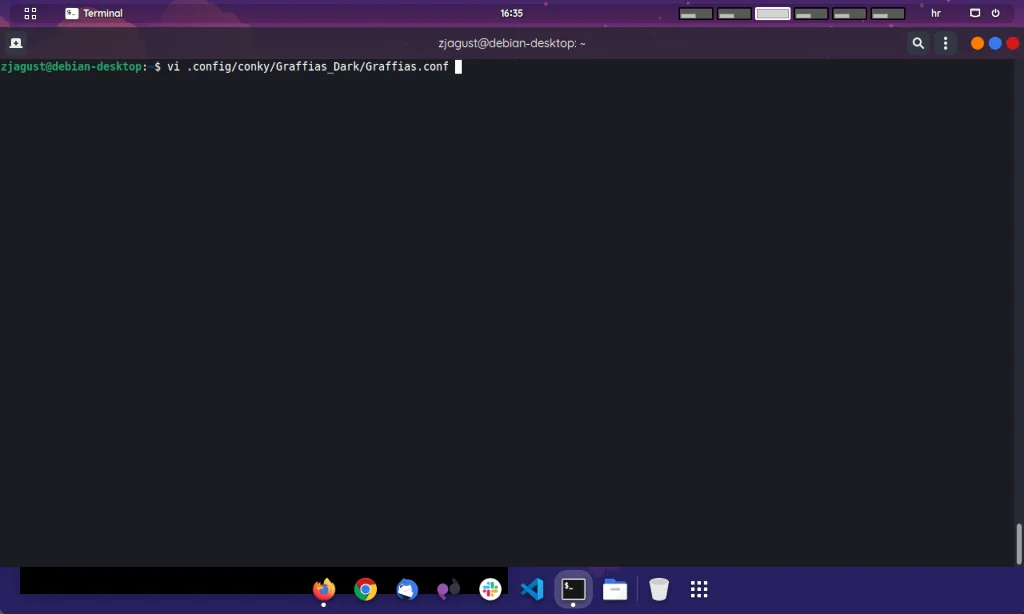Viewport: 1024px width, 614px height.
Task: Open the Files manager from the dock
Action: 614,589
